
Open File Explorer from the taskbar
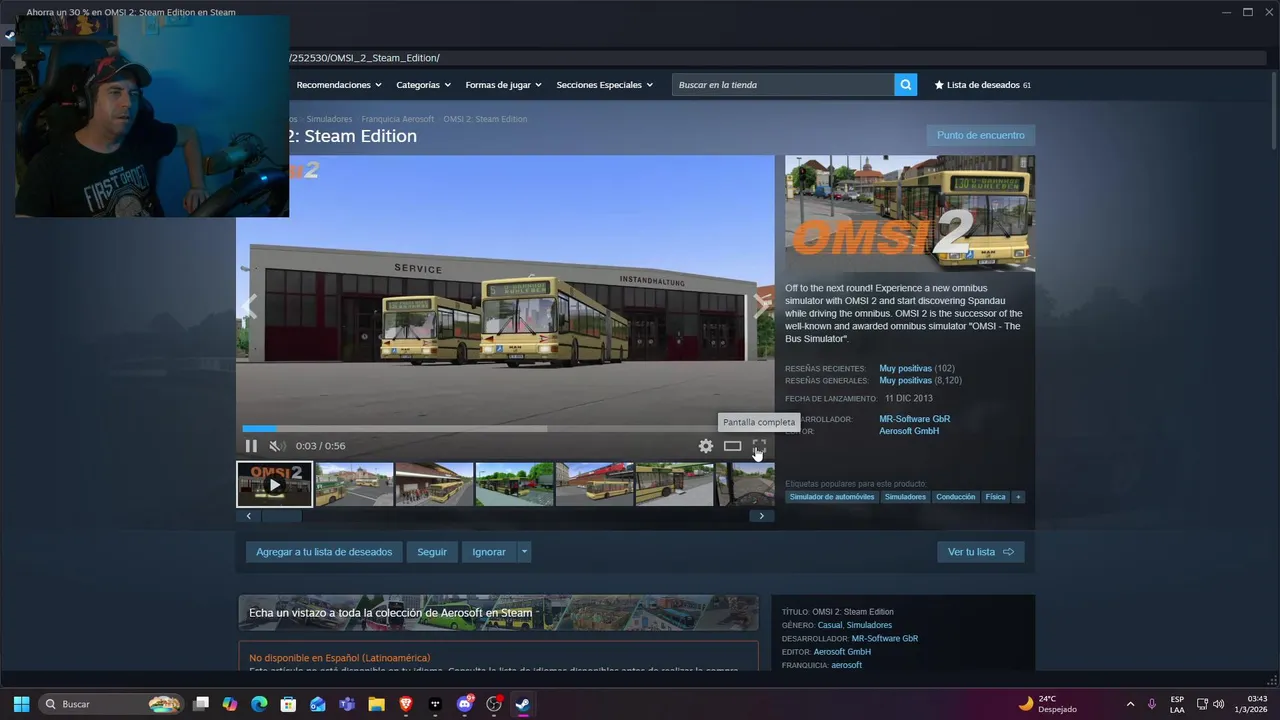[x=376, y=704]
